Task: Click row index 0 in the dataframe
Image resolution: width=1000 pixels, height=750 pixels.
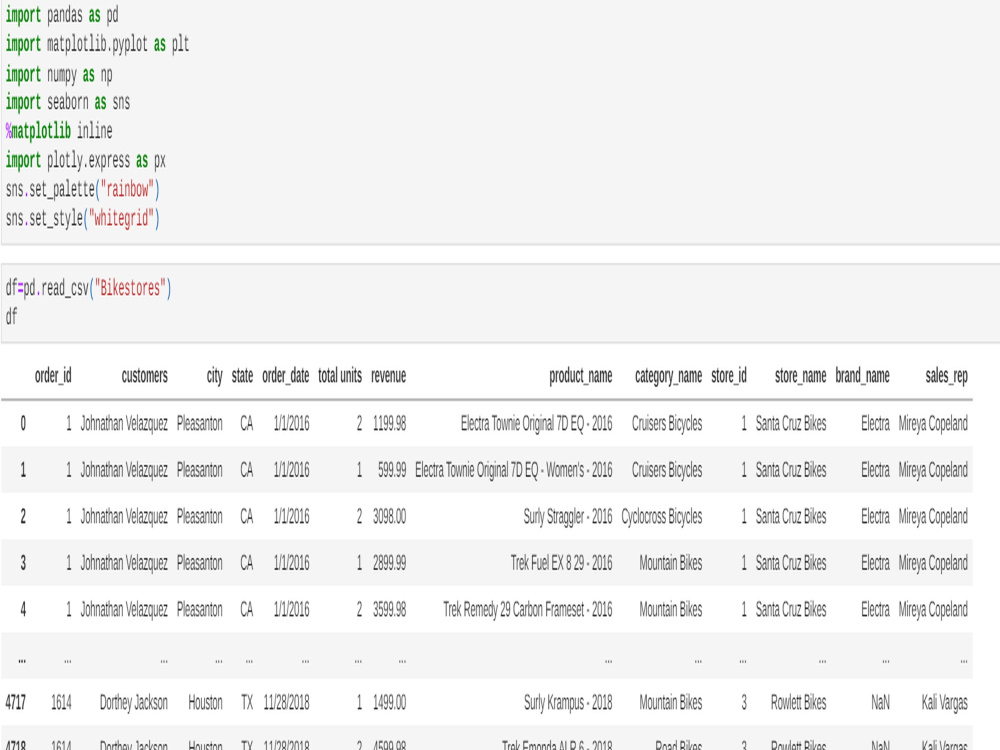Action: [x=23, y=423]
